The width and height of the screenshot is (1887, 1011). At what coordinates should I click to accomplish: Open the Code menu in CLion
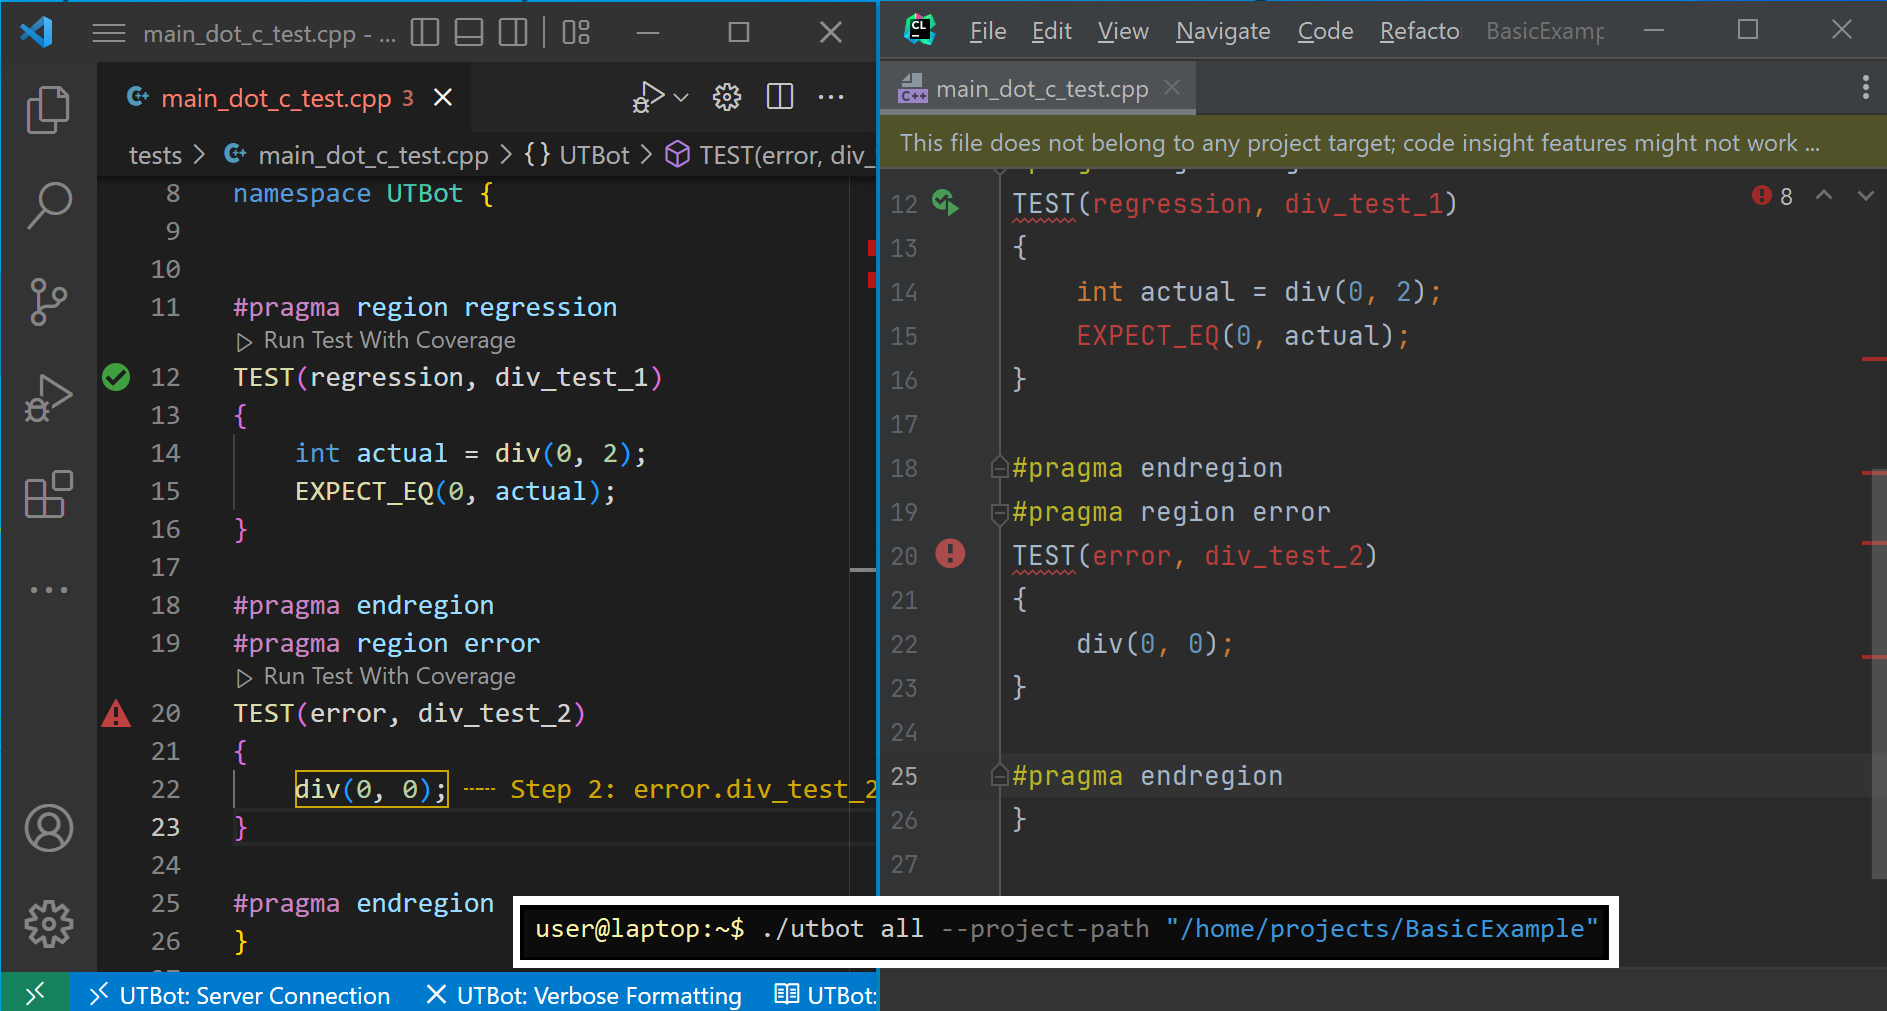pyautogui.click(x=1325, y=31)
